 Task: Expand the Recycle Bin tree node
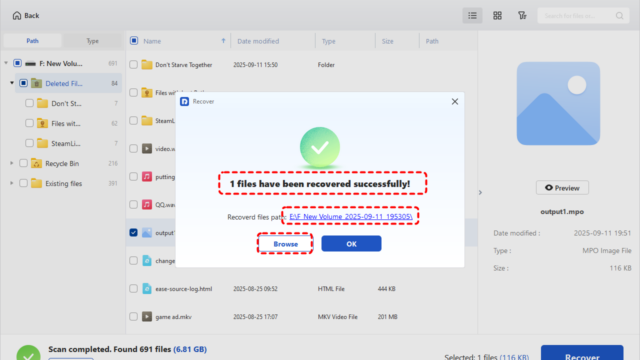[12, 163]
